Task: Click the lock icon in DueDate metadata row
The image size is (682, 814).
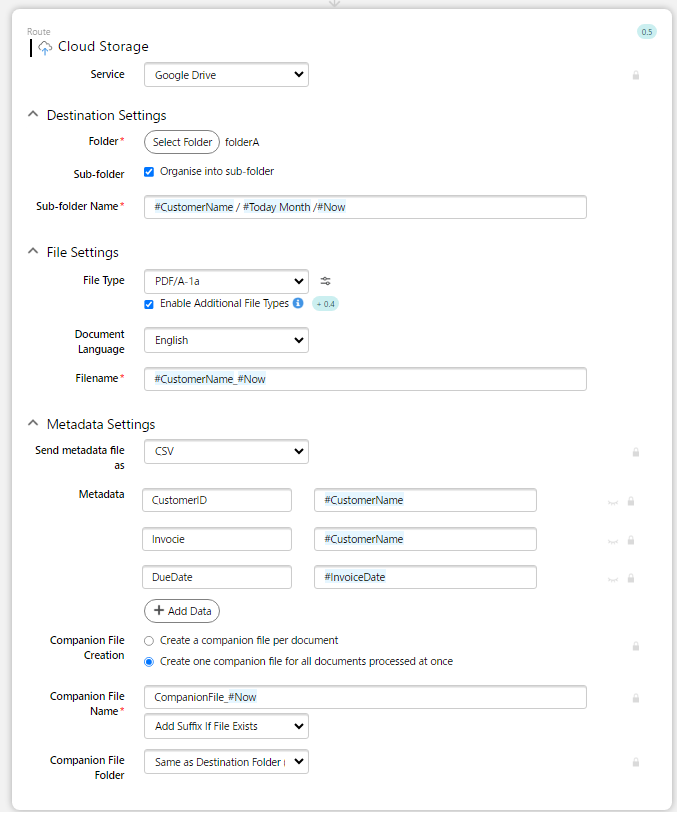Action: click(x=631, y=578)
